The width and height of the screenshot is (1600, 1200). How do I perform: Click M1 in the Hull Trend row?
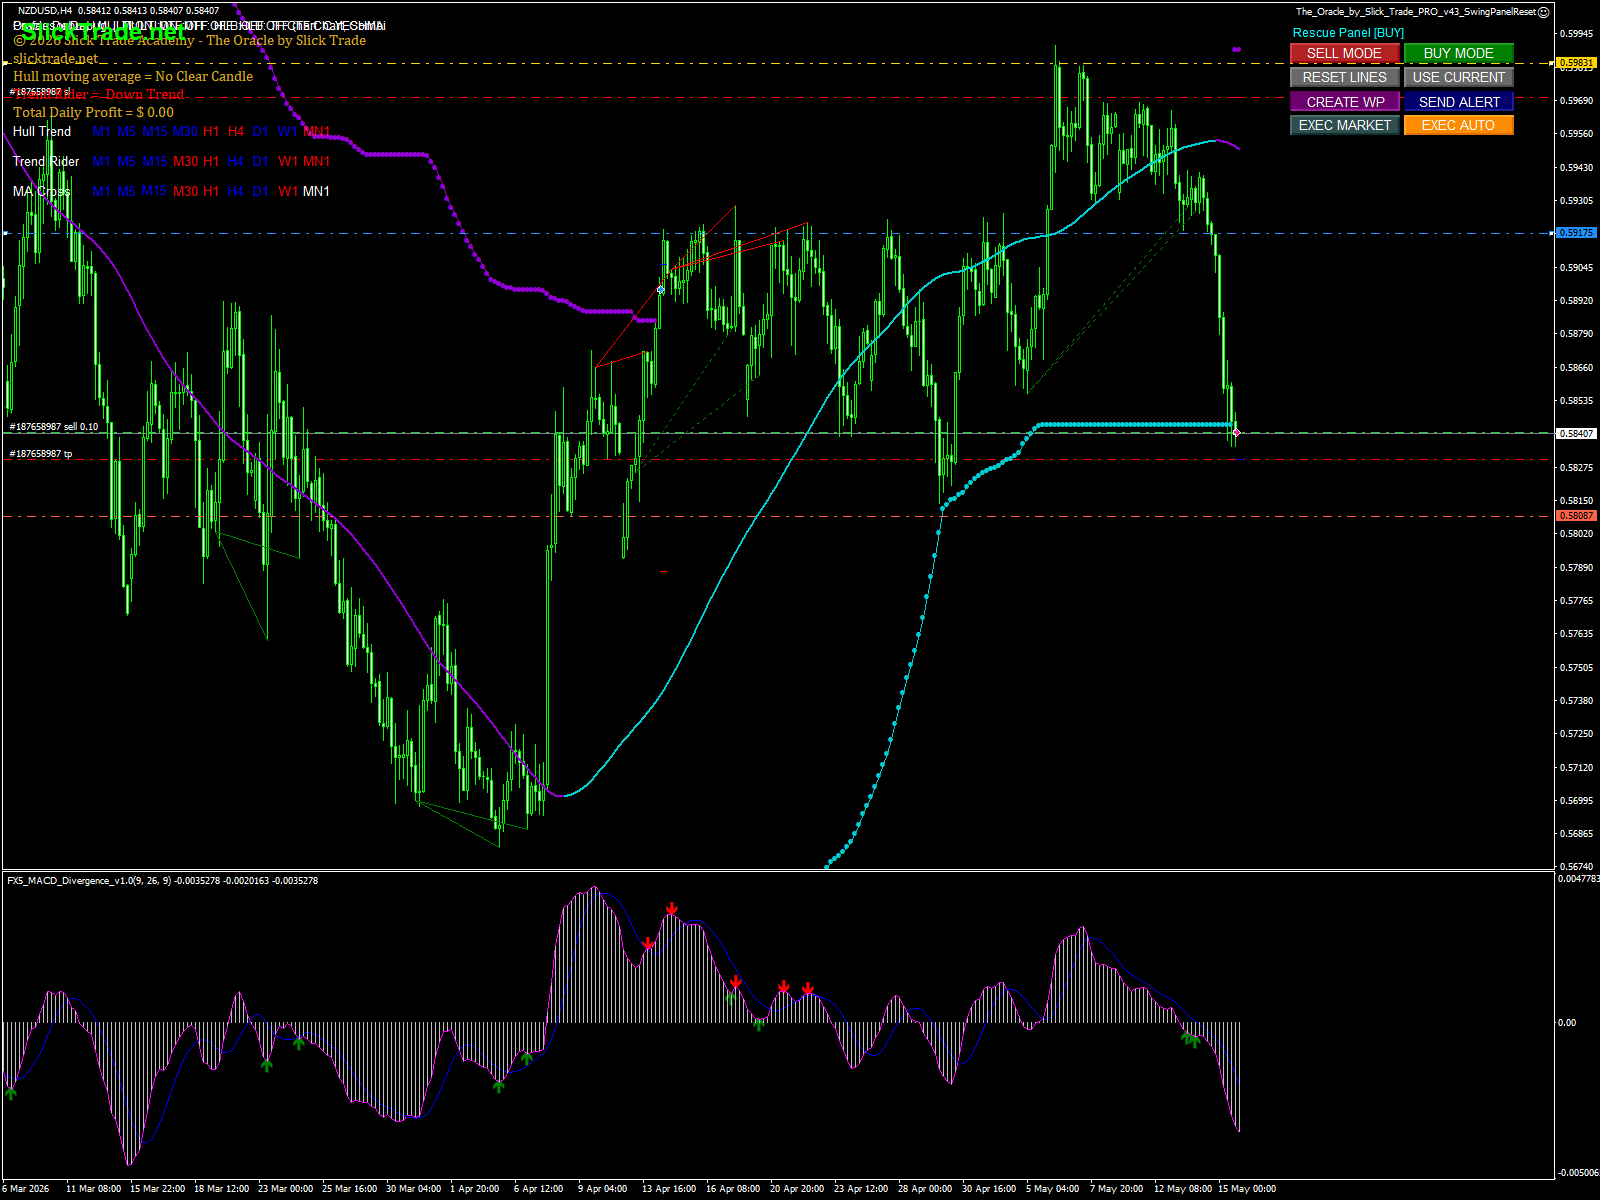point(102,131)
